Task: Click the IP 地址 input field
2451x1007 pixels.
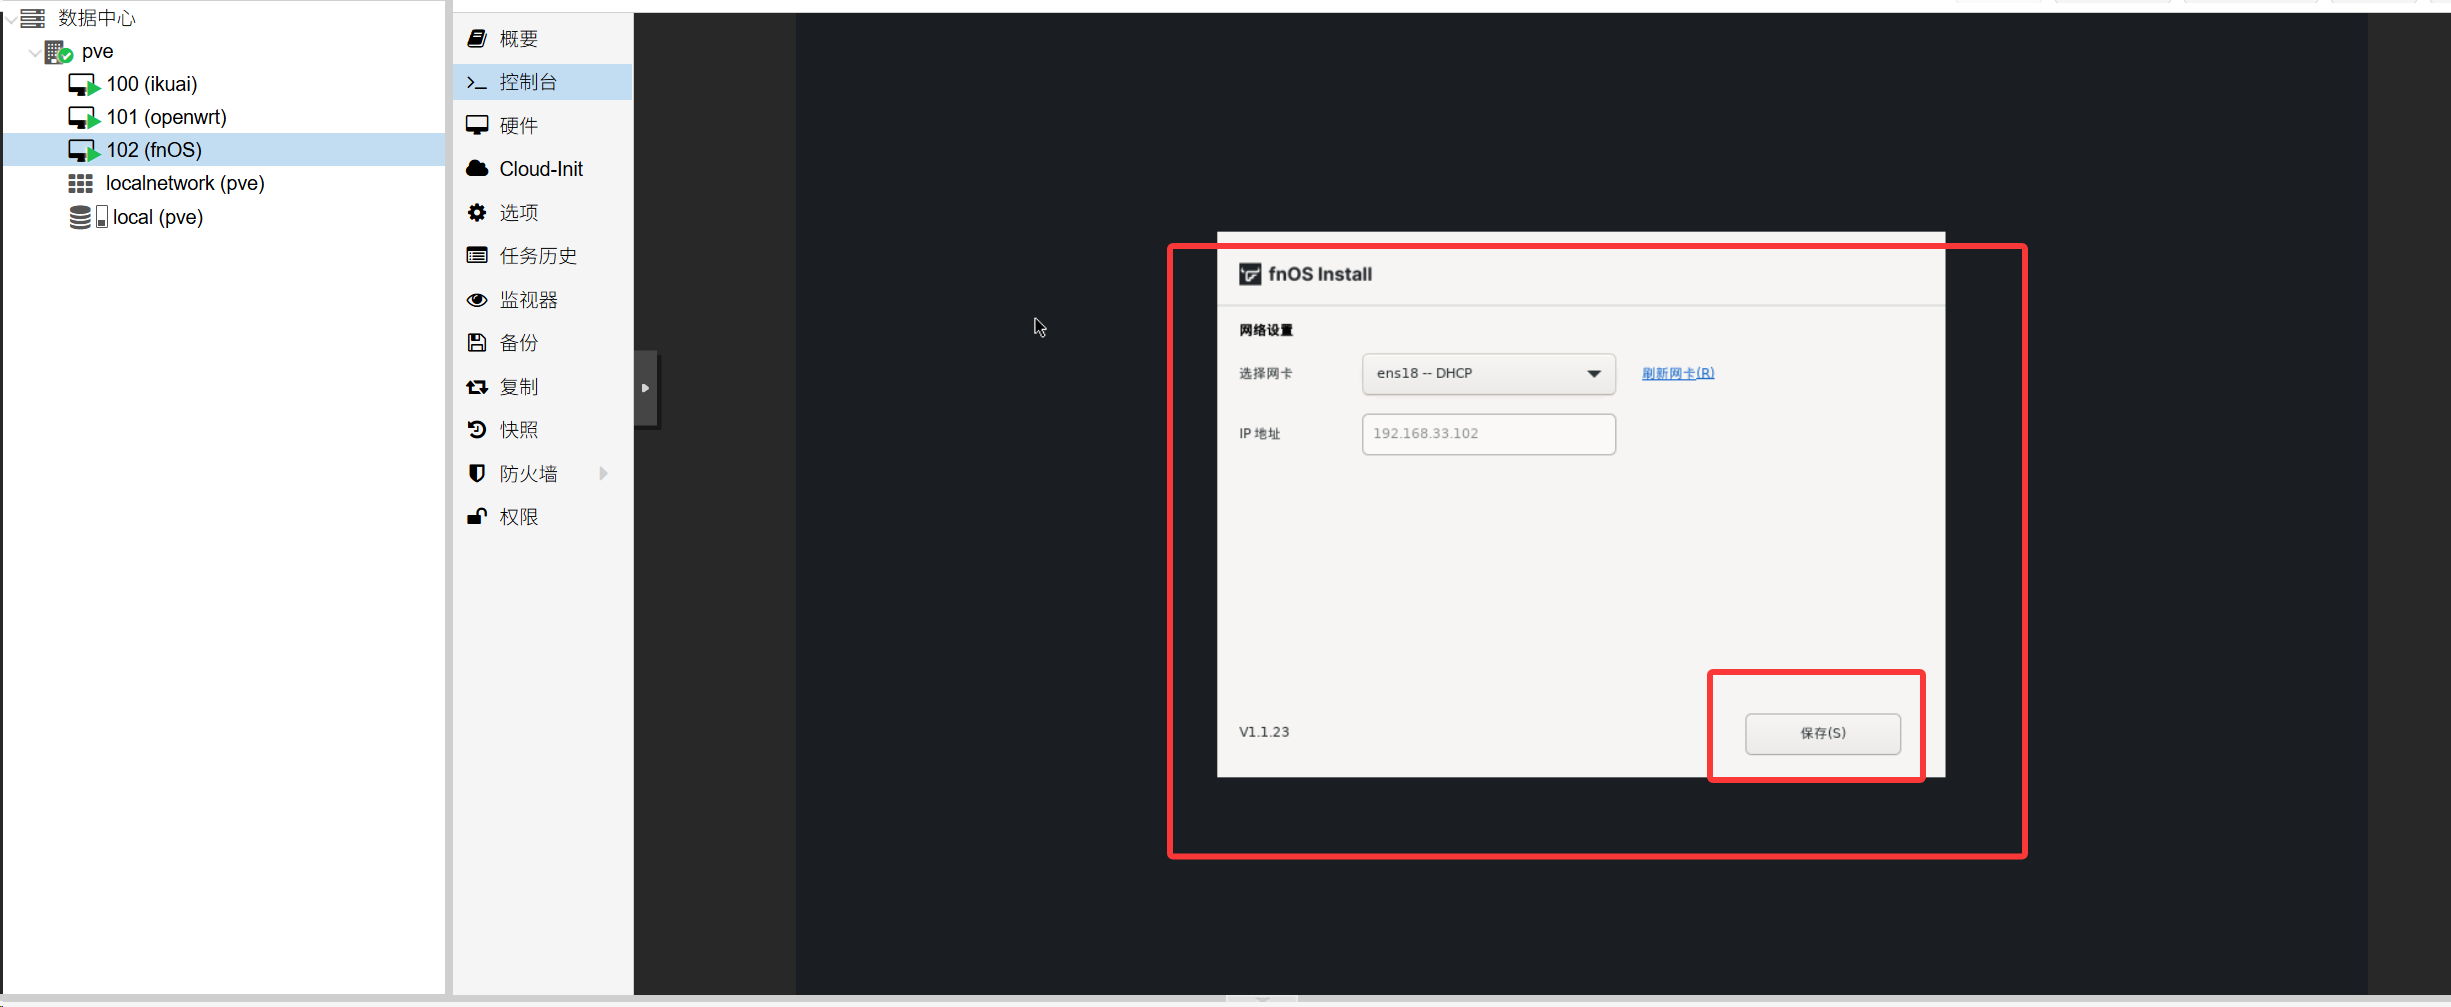Action: [1488, 434]
